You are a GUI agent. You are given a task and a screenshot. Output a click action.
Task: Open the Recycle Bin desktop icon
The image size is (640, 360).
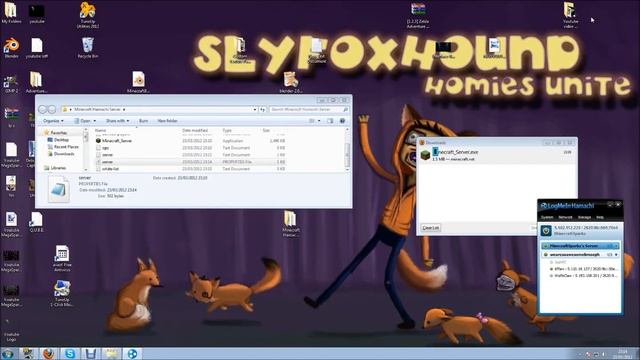pyautogui.click(x=88, y=48)
